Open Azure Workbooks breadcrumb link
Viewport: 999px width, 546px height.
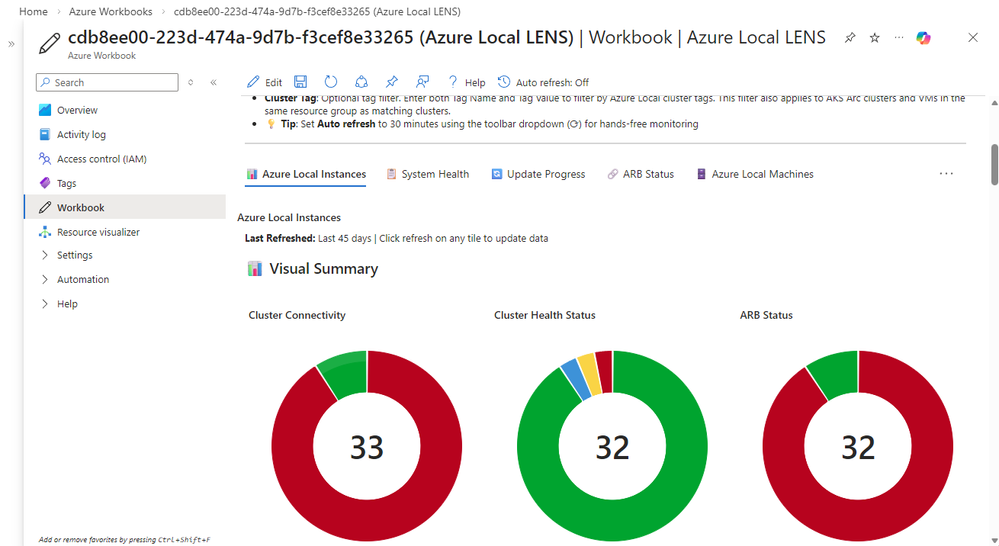coord(110,11)
